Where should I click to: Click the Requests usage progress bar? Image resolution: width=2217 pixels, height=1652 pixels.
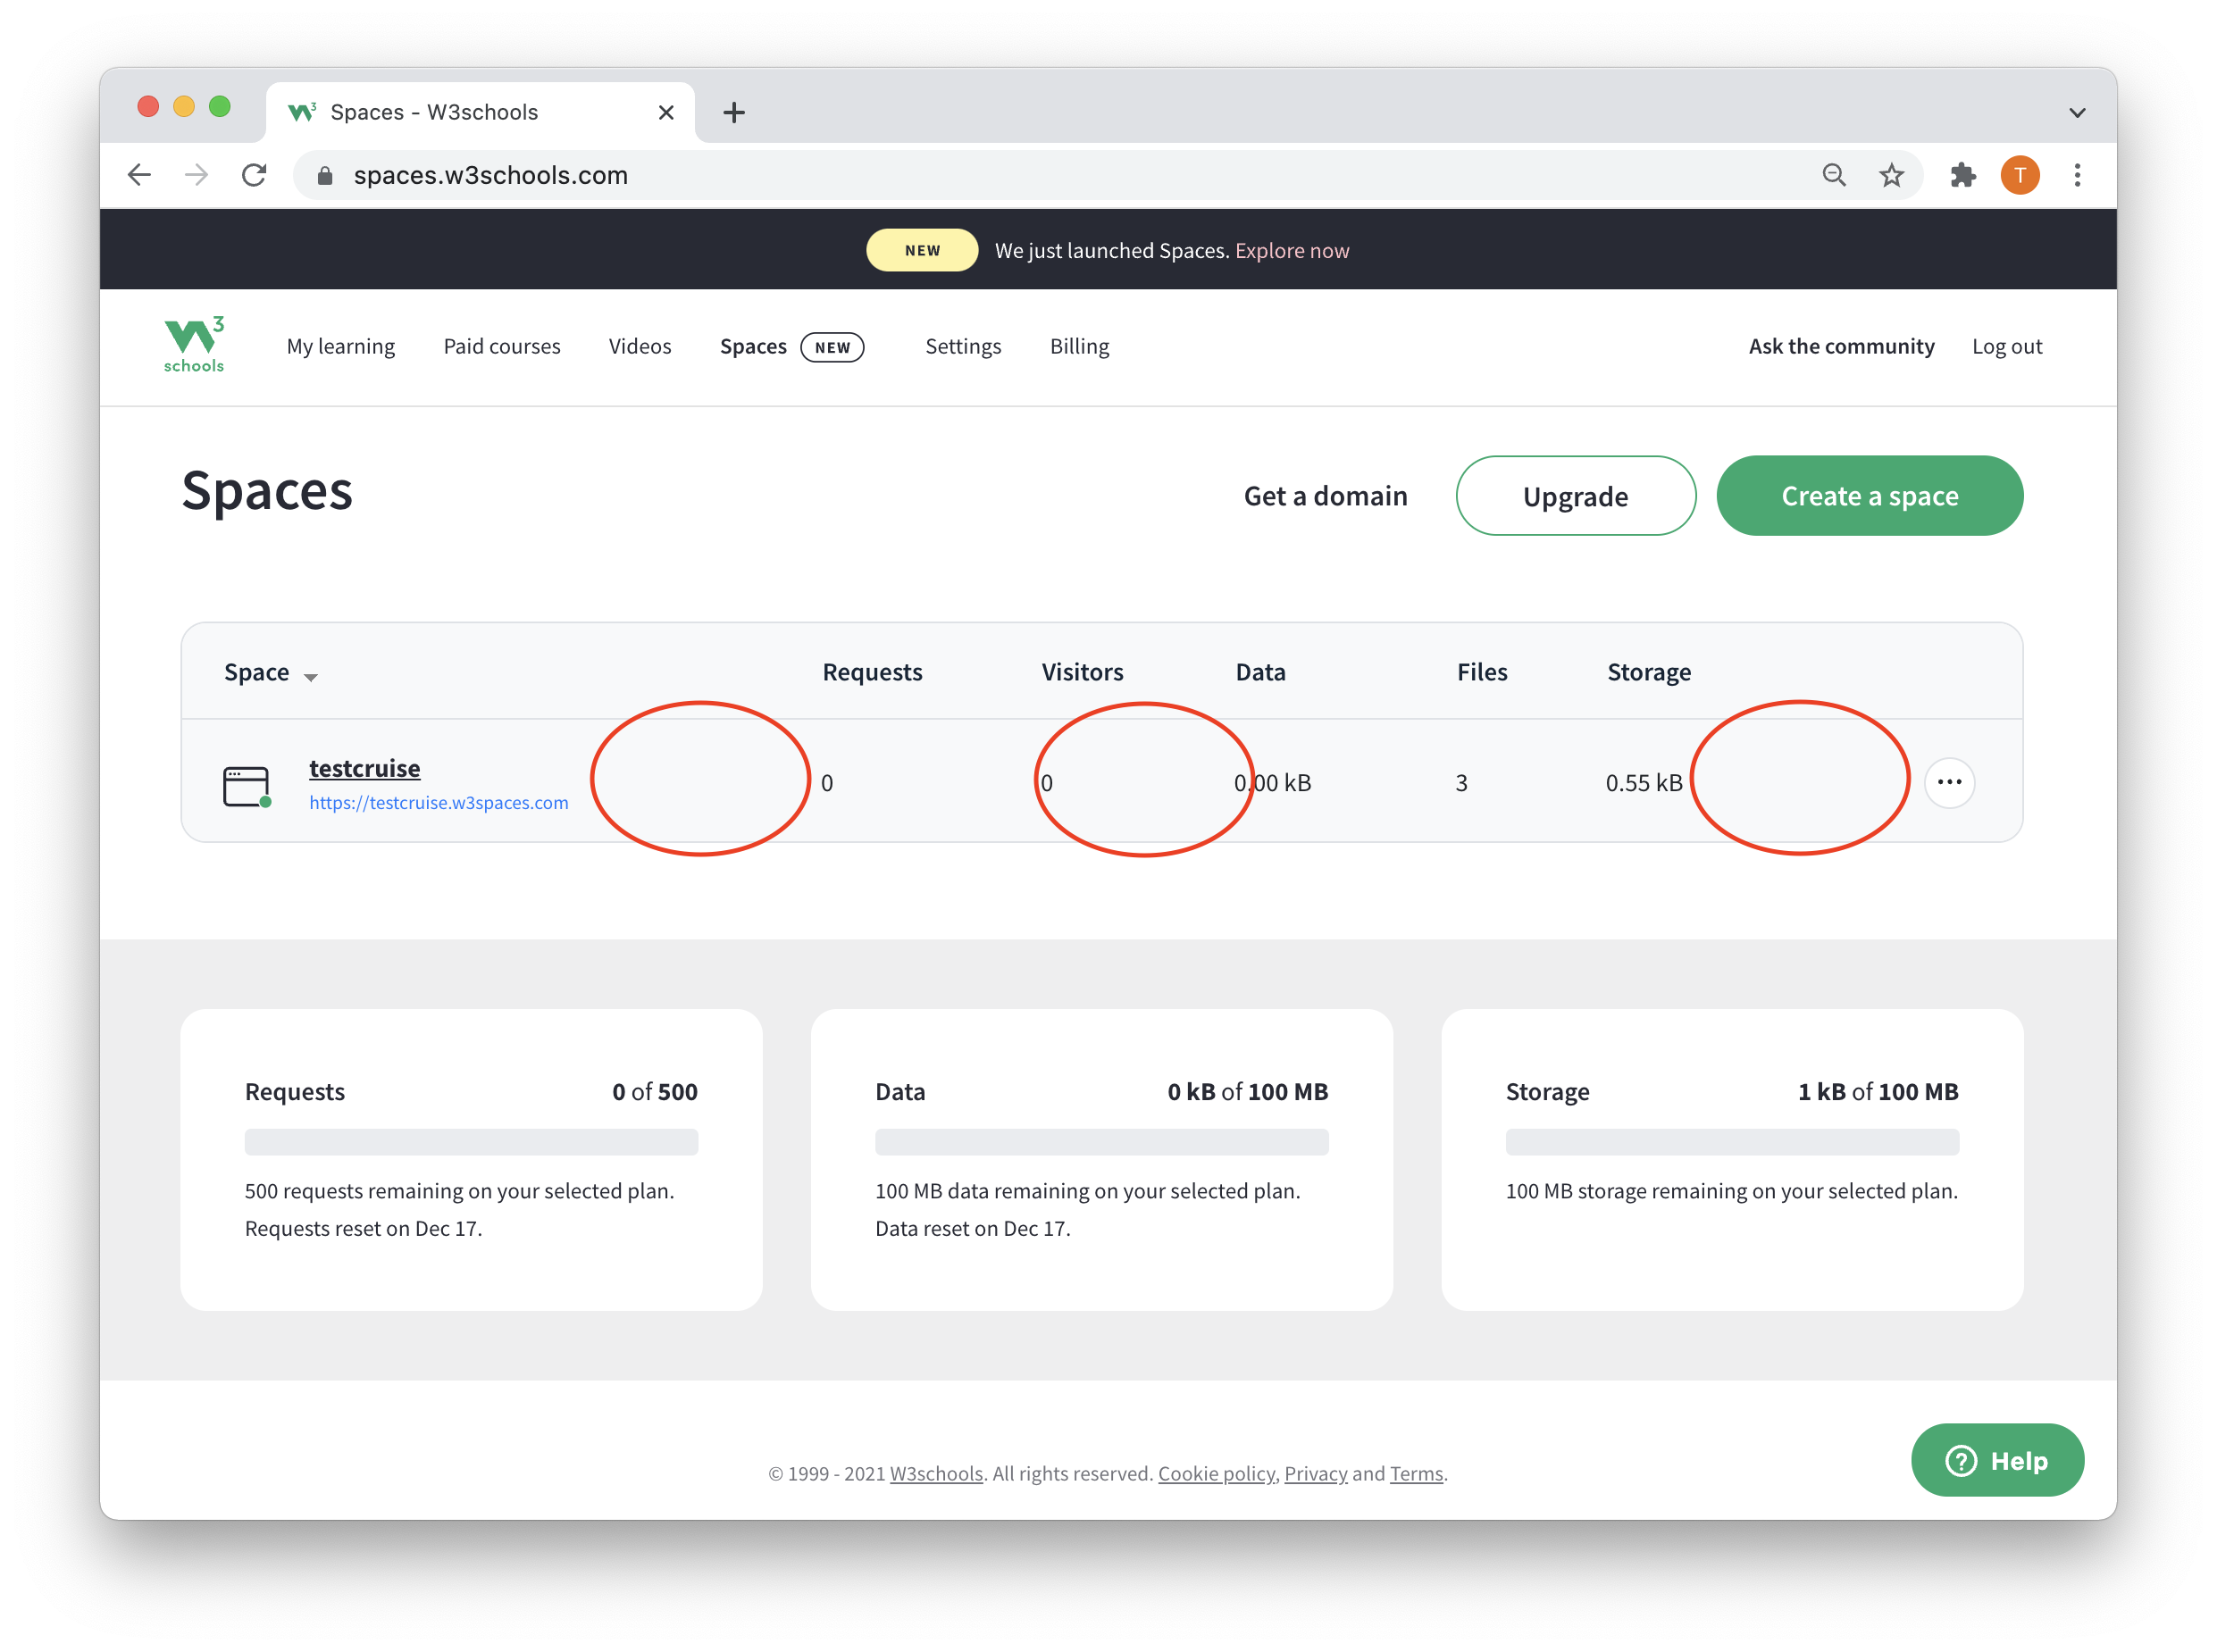471,1142
